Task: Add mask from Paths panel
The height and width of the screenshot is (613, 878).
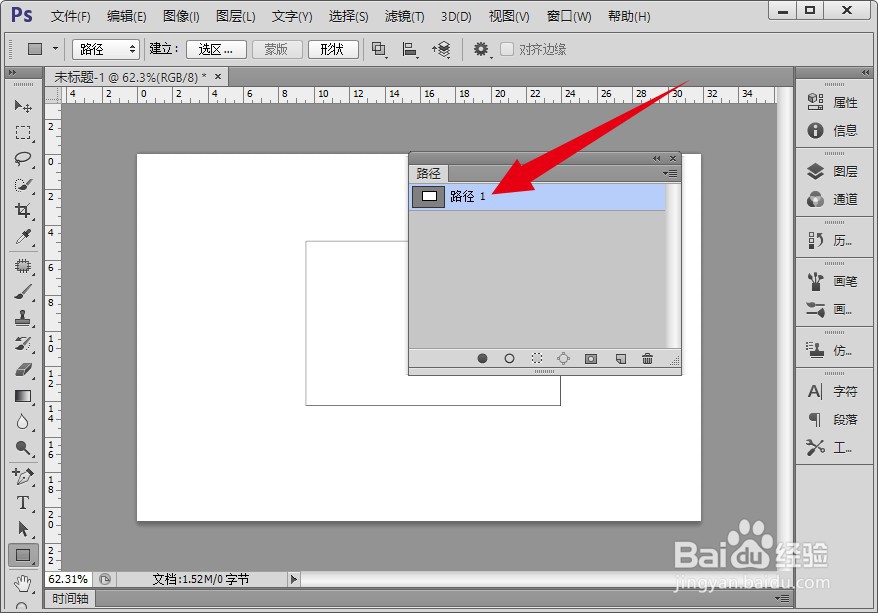Action: [591, 359]
